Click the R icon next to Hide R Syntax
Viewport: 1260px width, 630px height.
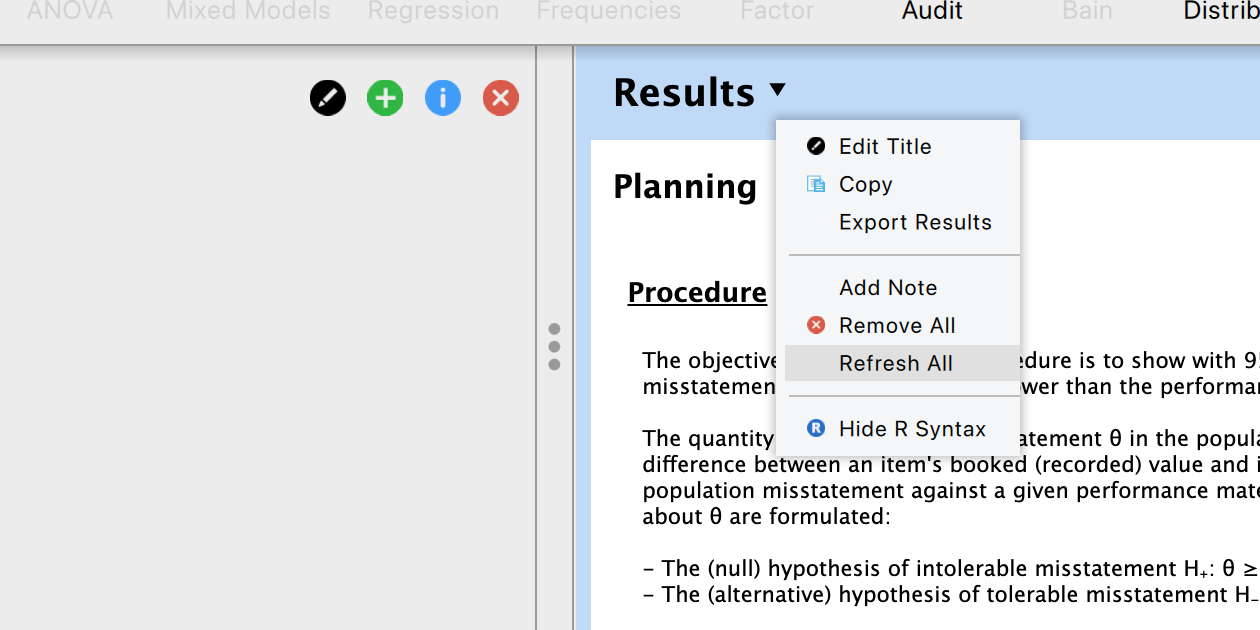[x=815, y=428]
